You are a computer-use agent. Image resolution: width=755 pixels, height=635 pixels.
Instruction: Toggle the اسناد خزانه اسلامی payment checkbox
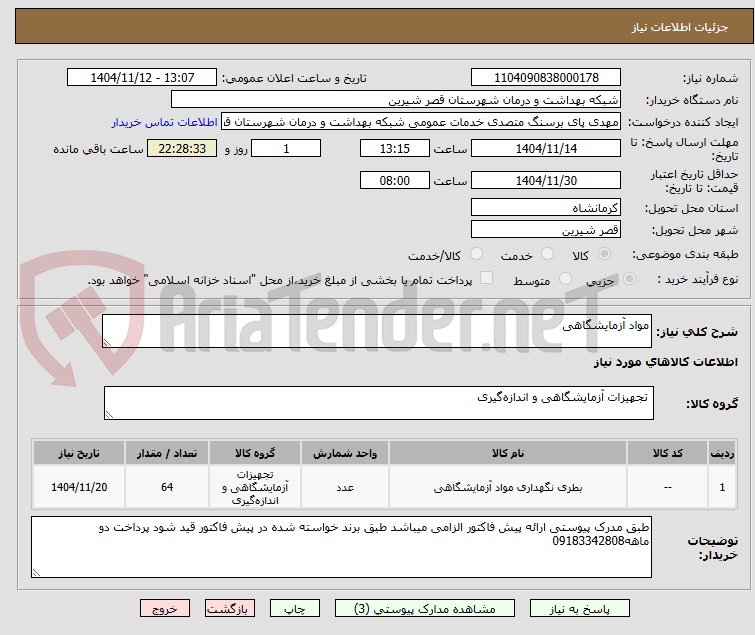point(487,278)
